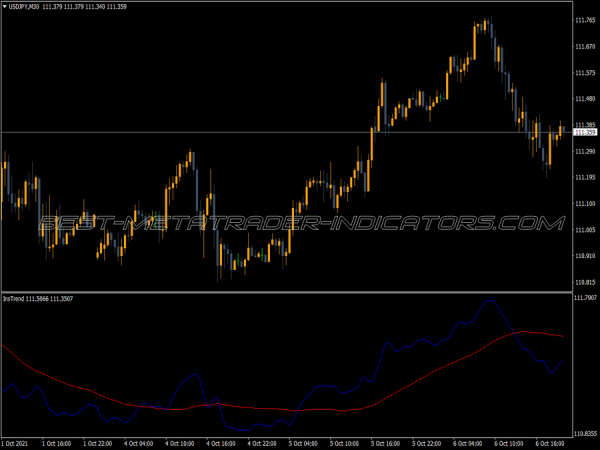This screenshot has height=450, width=600.
Task: Click the 111.290 price axis label
Action: [585, 152]
